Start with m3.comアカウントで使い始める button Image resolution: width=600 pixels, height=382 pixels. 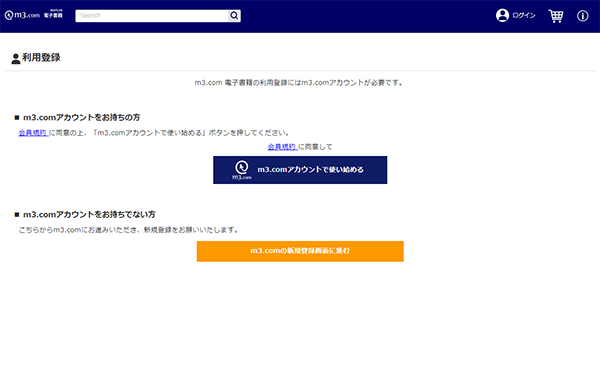pos(300,170)
